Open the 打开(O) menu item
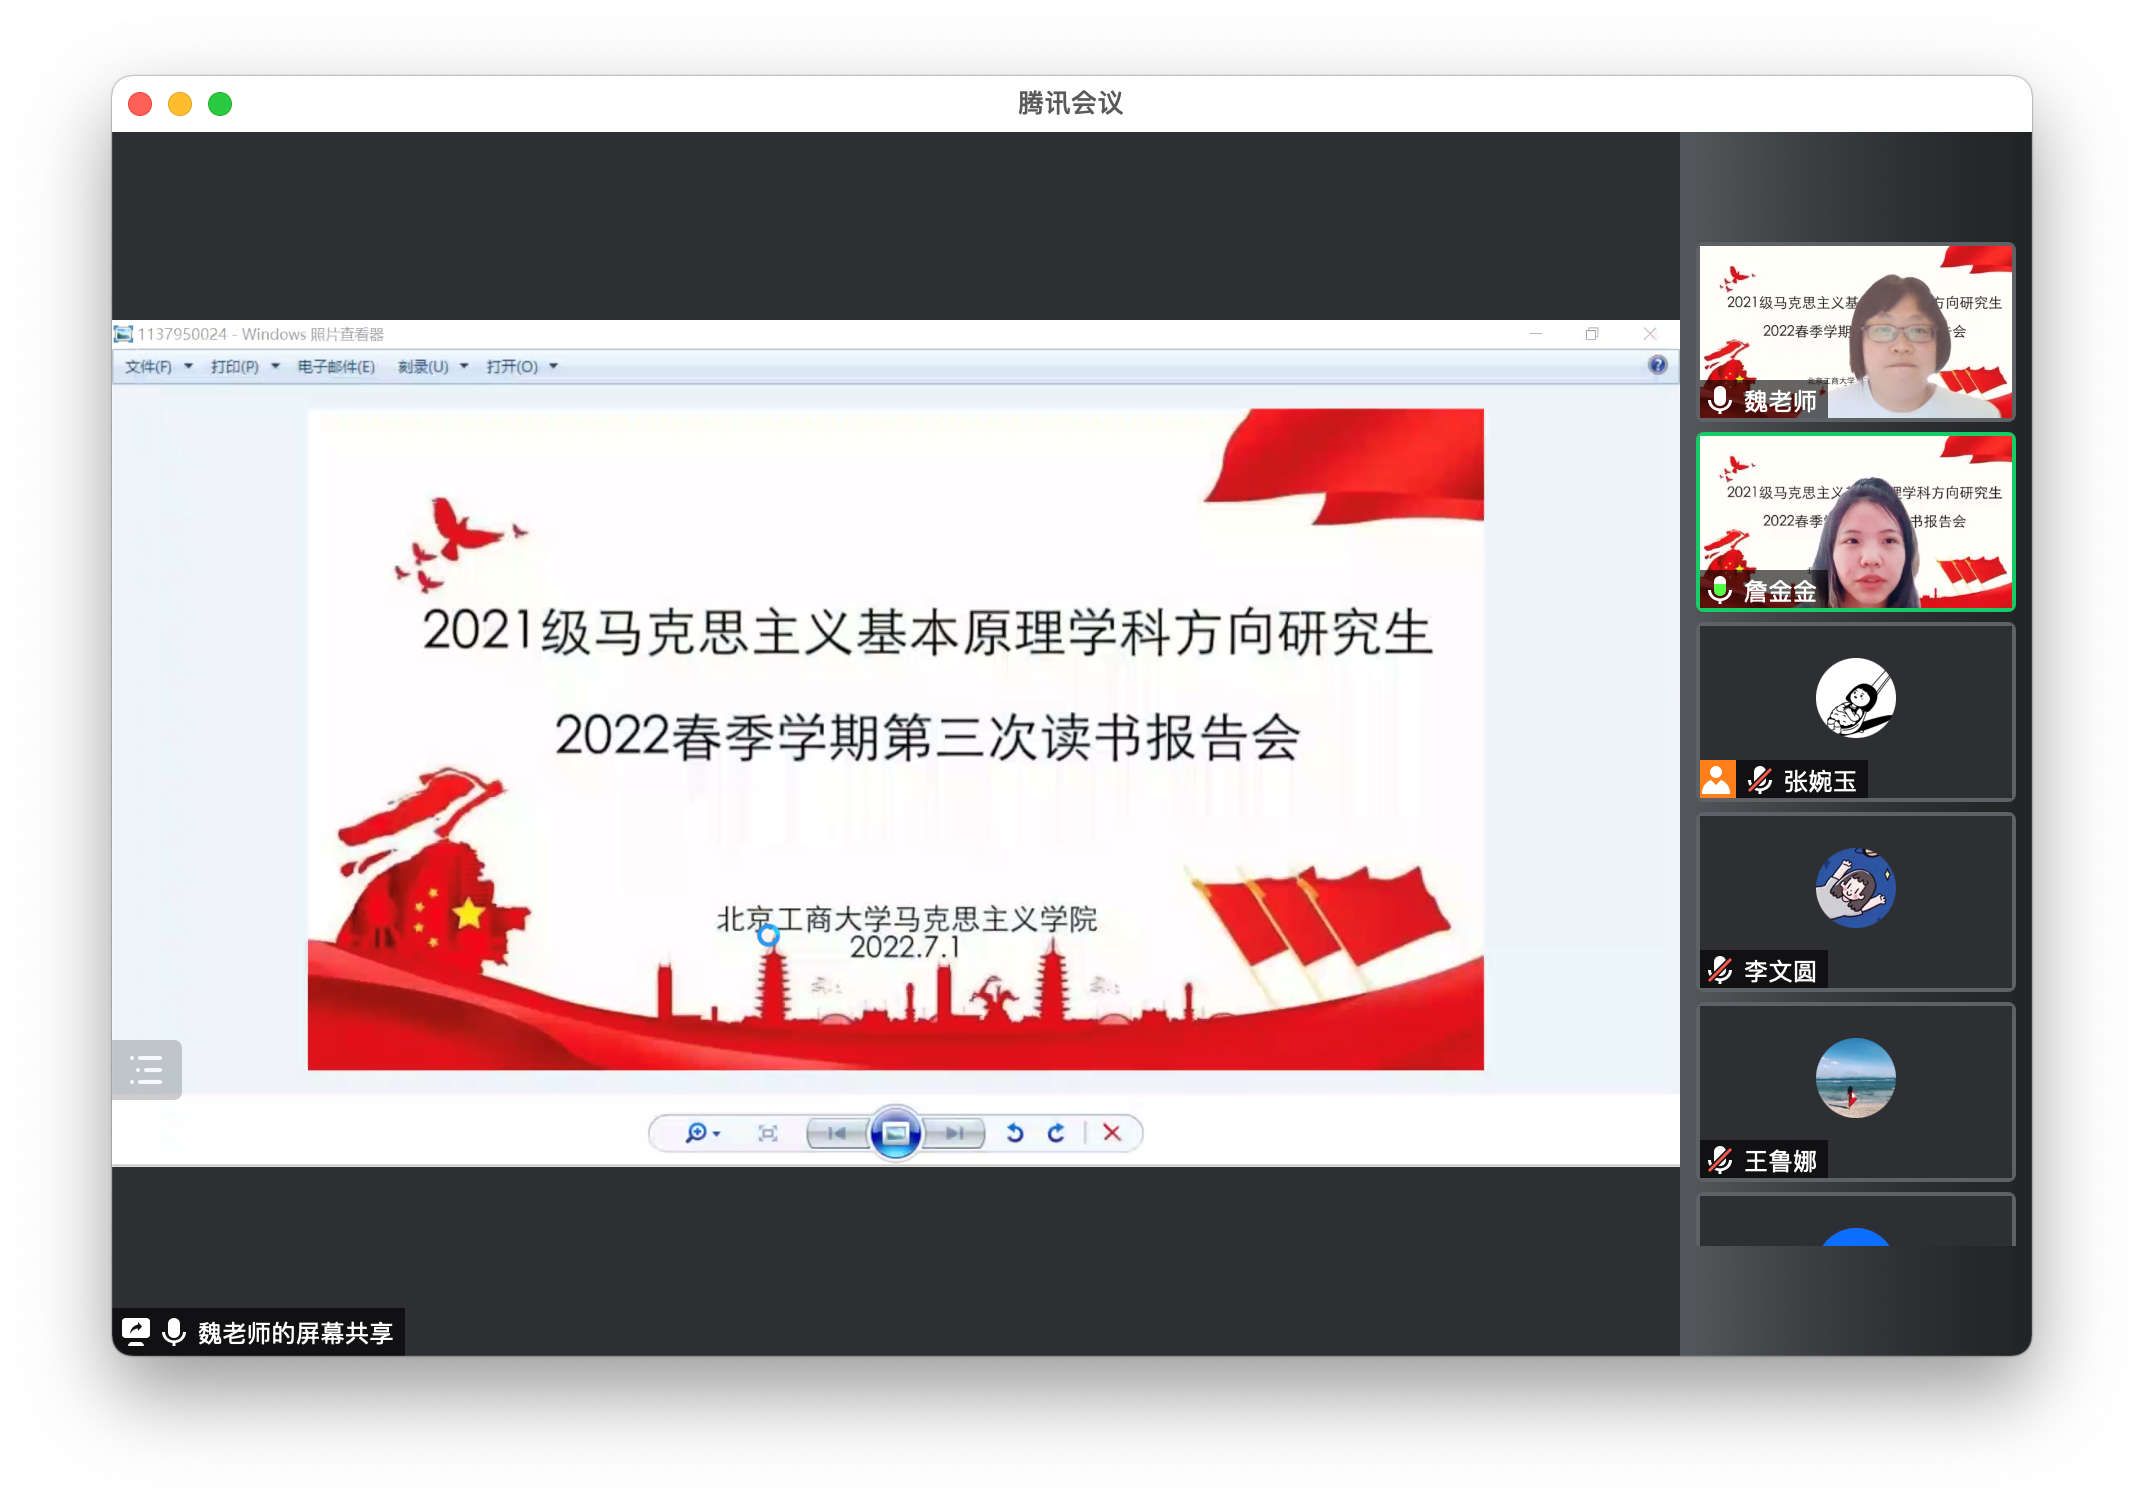Image resolution: width=2144 pixels, height=1504 pixels. (x=512, y=367)
